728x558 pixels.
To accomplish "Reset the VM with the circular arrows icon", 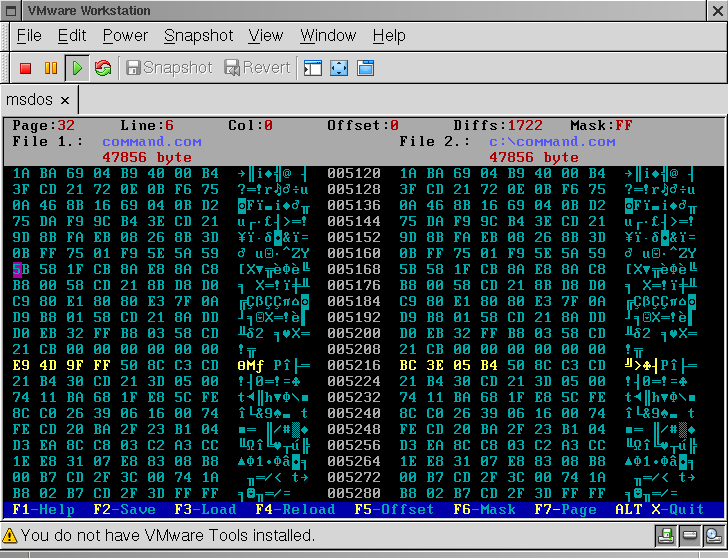I will [x=103, y=68].
